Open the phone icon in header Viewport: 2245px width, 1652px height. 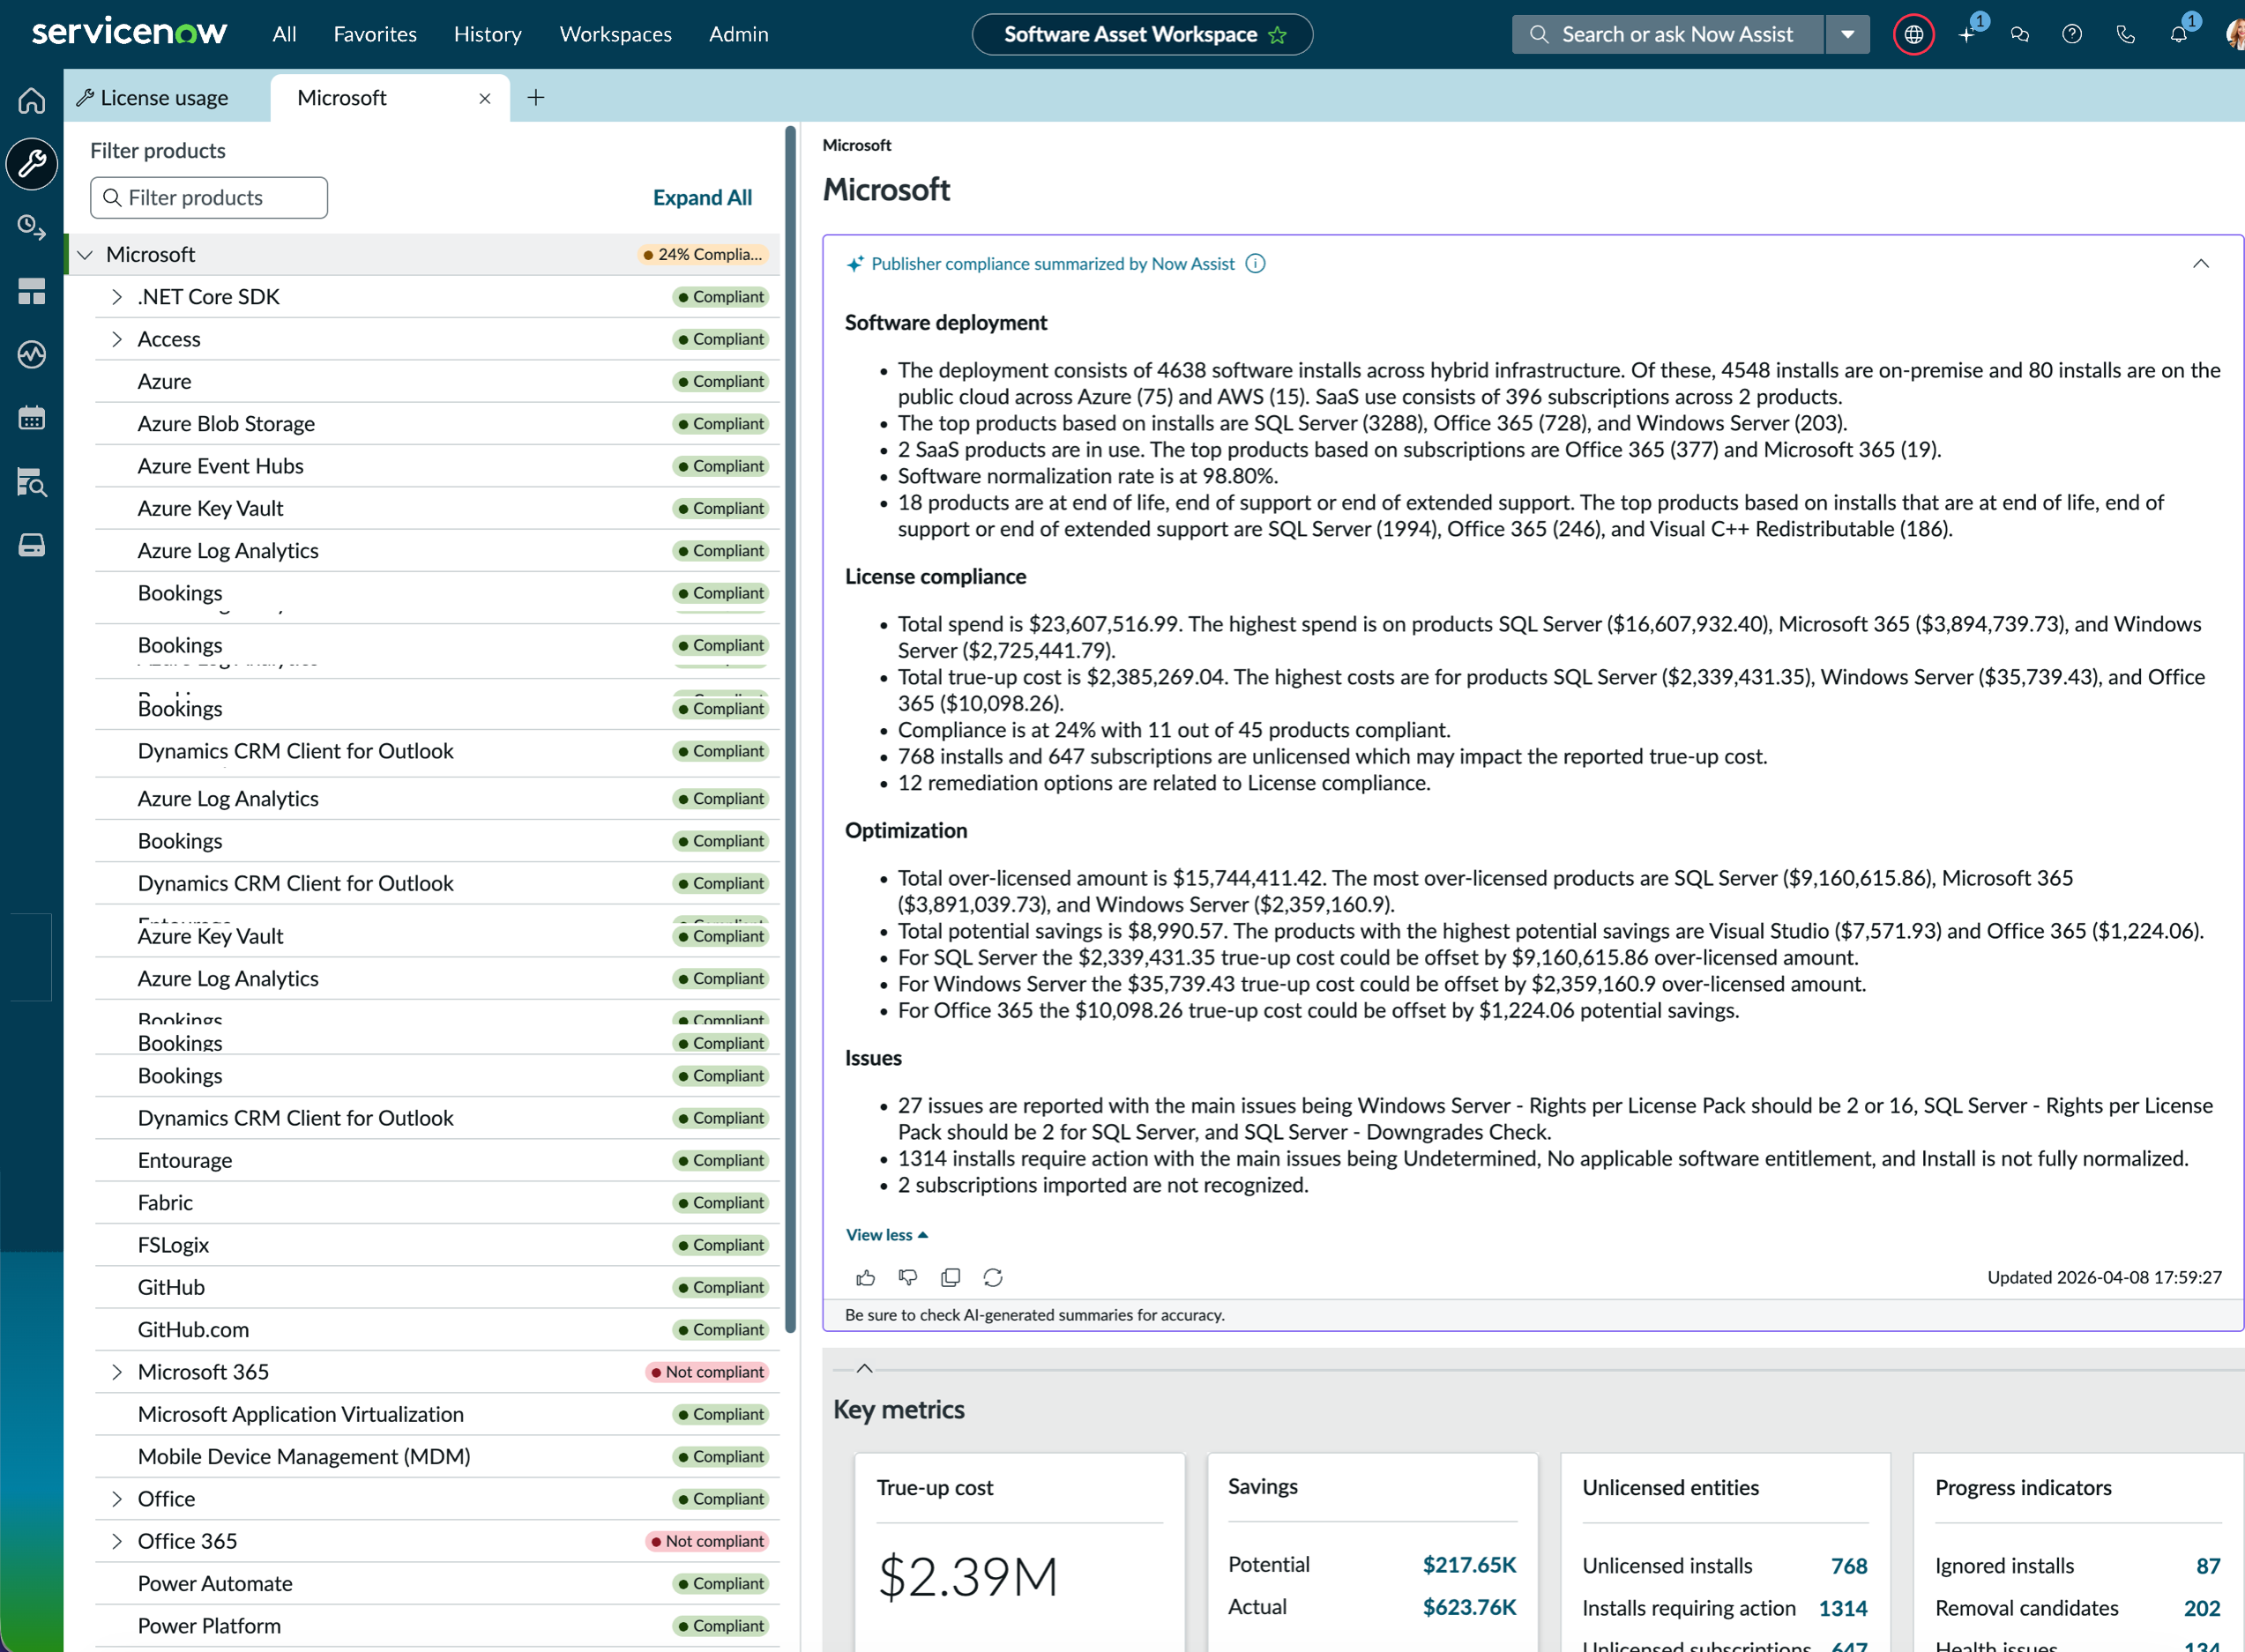2126,35
